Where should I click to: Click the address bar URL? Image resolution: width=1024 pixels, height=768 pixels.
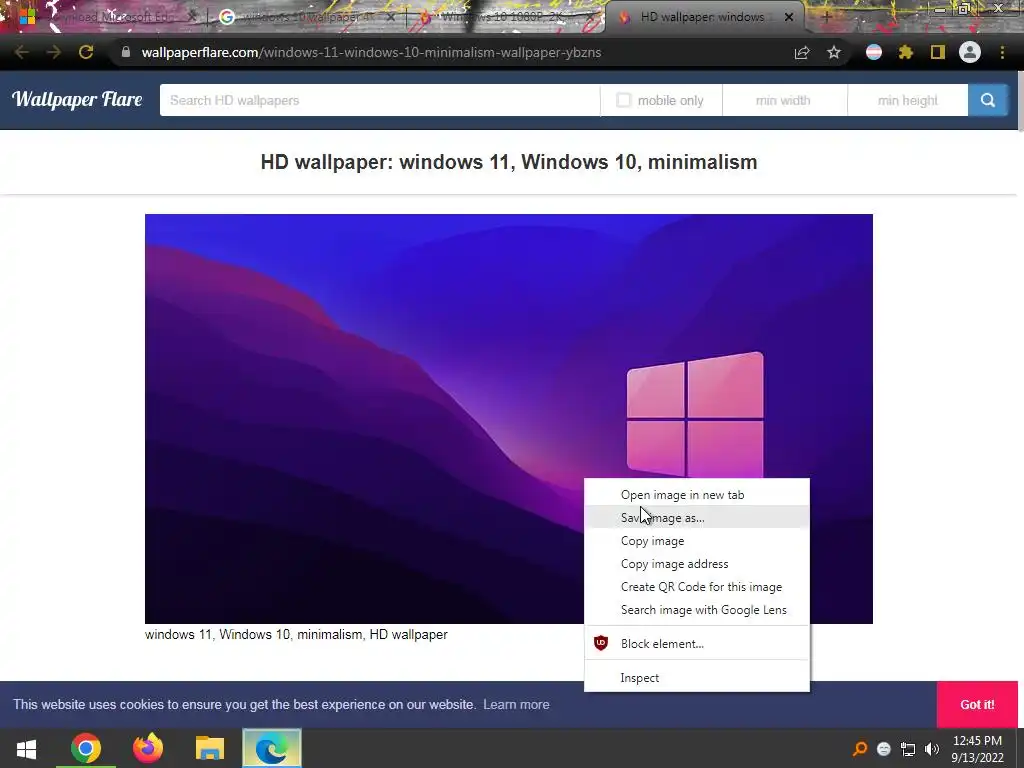click(x=371, y=52)
